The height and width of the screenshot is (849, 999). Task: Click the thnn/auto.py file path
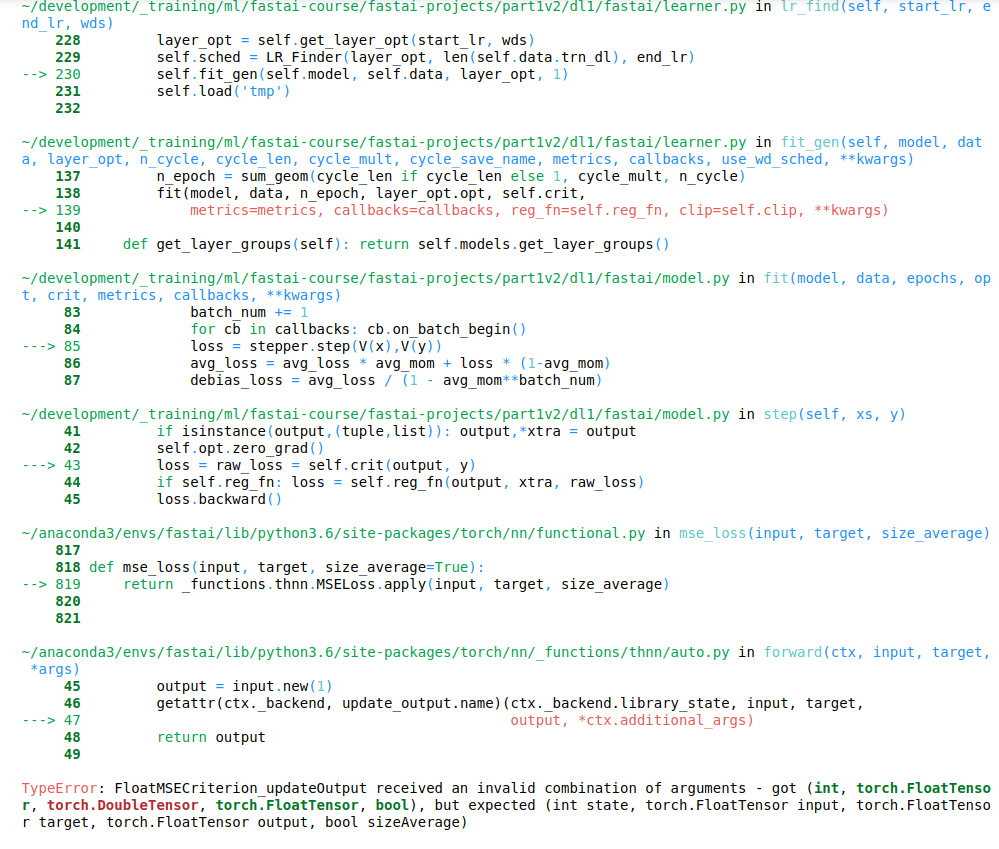coord(375,652)
